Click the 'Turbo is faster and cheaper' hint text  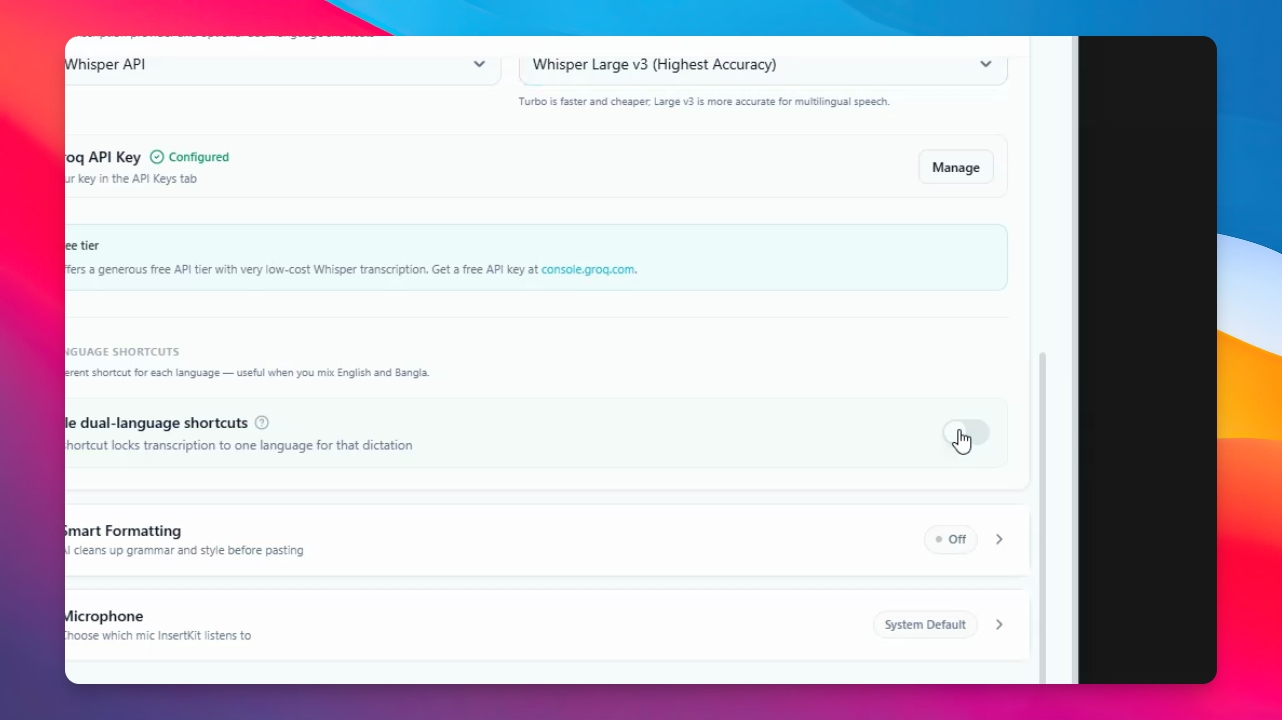704,101
